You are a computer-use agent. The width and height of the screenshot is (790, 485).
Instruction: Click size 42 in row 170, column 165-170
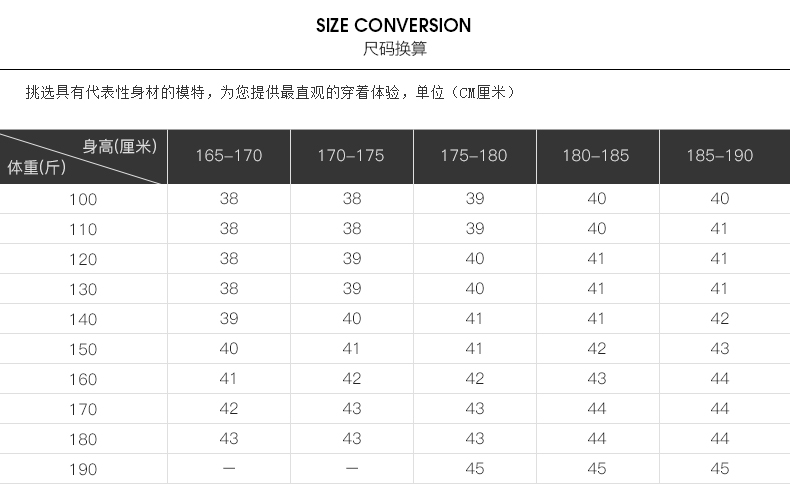[229, 408]
